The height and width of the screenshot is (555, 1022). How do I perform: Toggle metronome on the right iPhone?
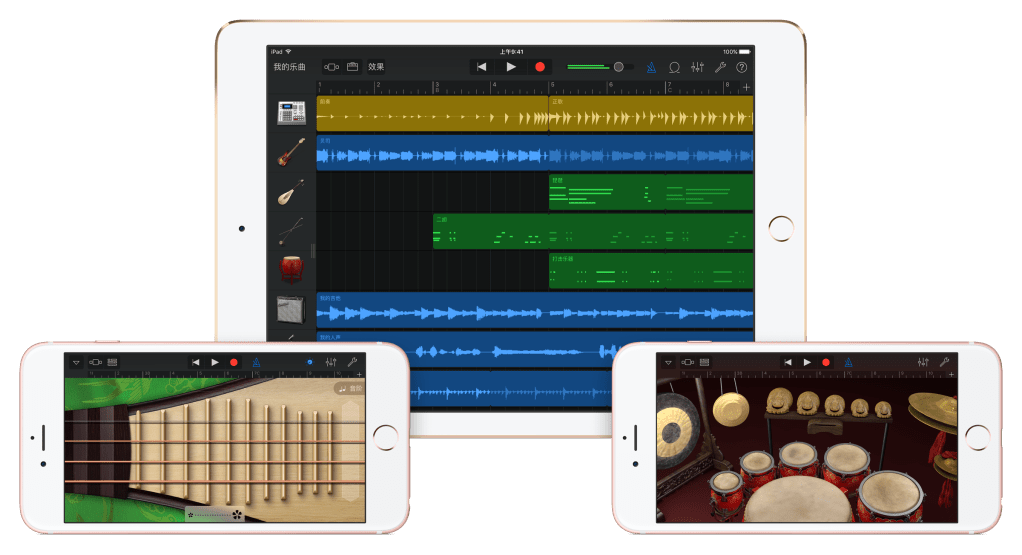pos(849,362)
